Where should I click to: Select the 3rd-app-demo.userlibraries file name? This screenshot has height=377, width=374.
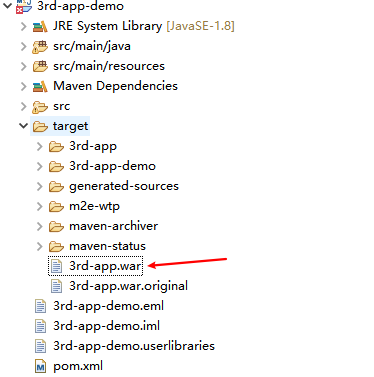(x=134, y=346)
